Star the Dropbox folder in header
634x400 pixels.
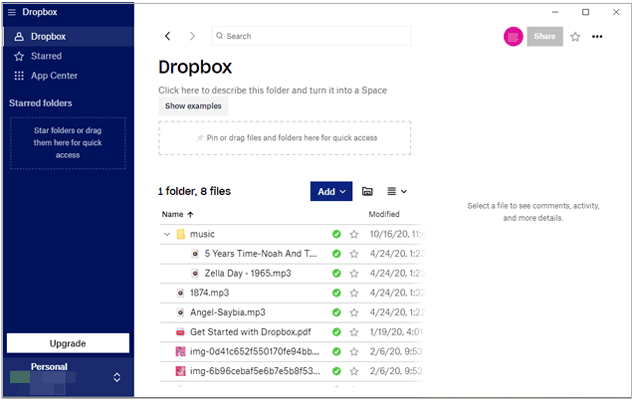point(575,37)
